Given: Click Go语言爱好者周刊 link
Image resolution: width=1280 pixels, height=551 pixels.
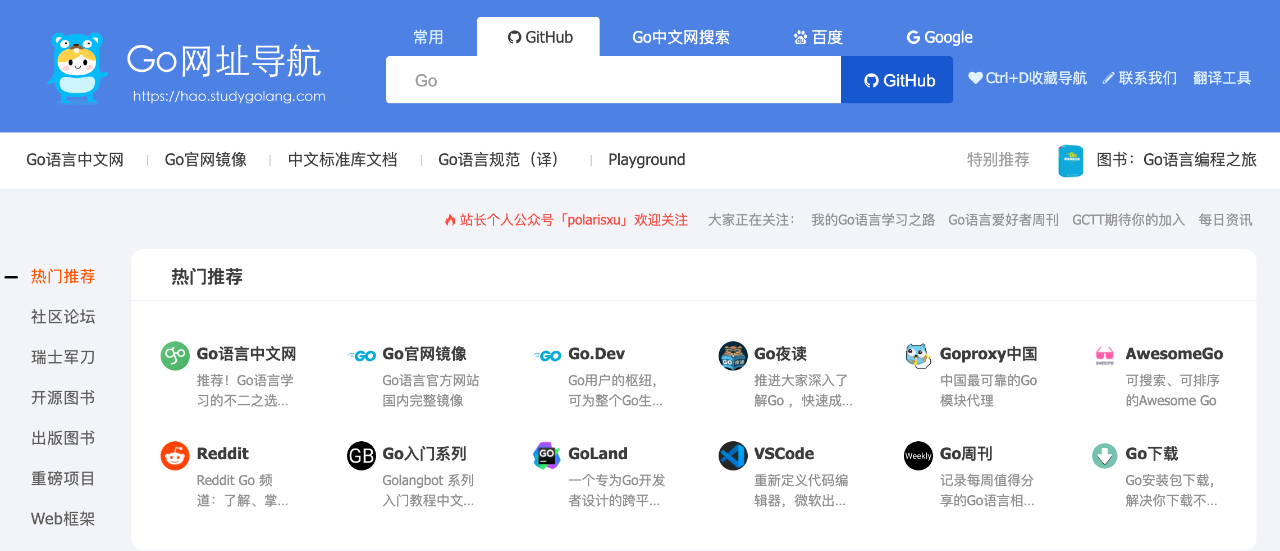Looking at the screenshot, I should tap(1003, 220).
